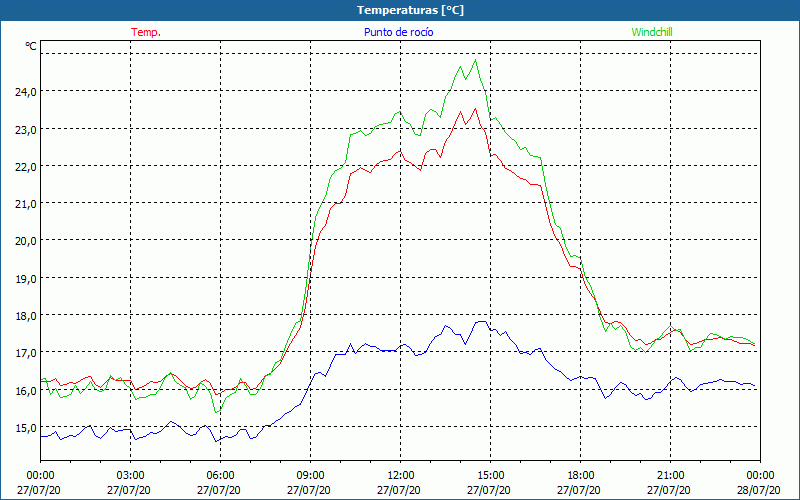Click the 28/07/20 date label
This screenshot has height=500, width=800.
click(x=759, y=490)
